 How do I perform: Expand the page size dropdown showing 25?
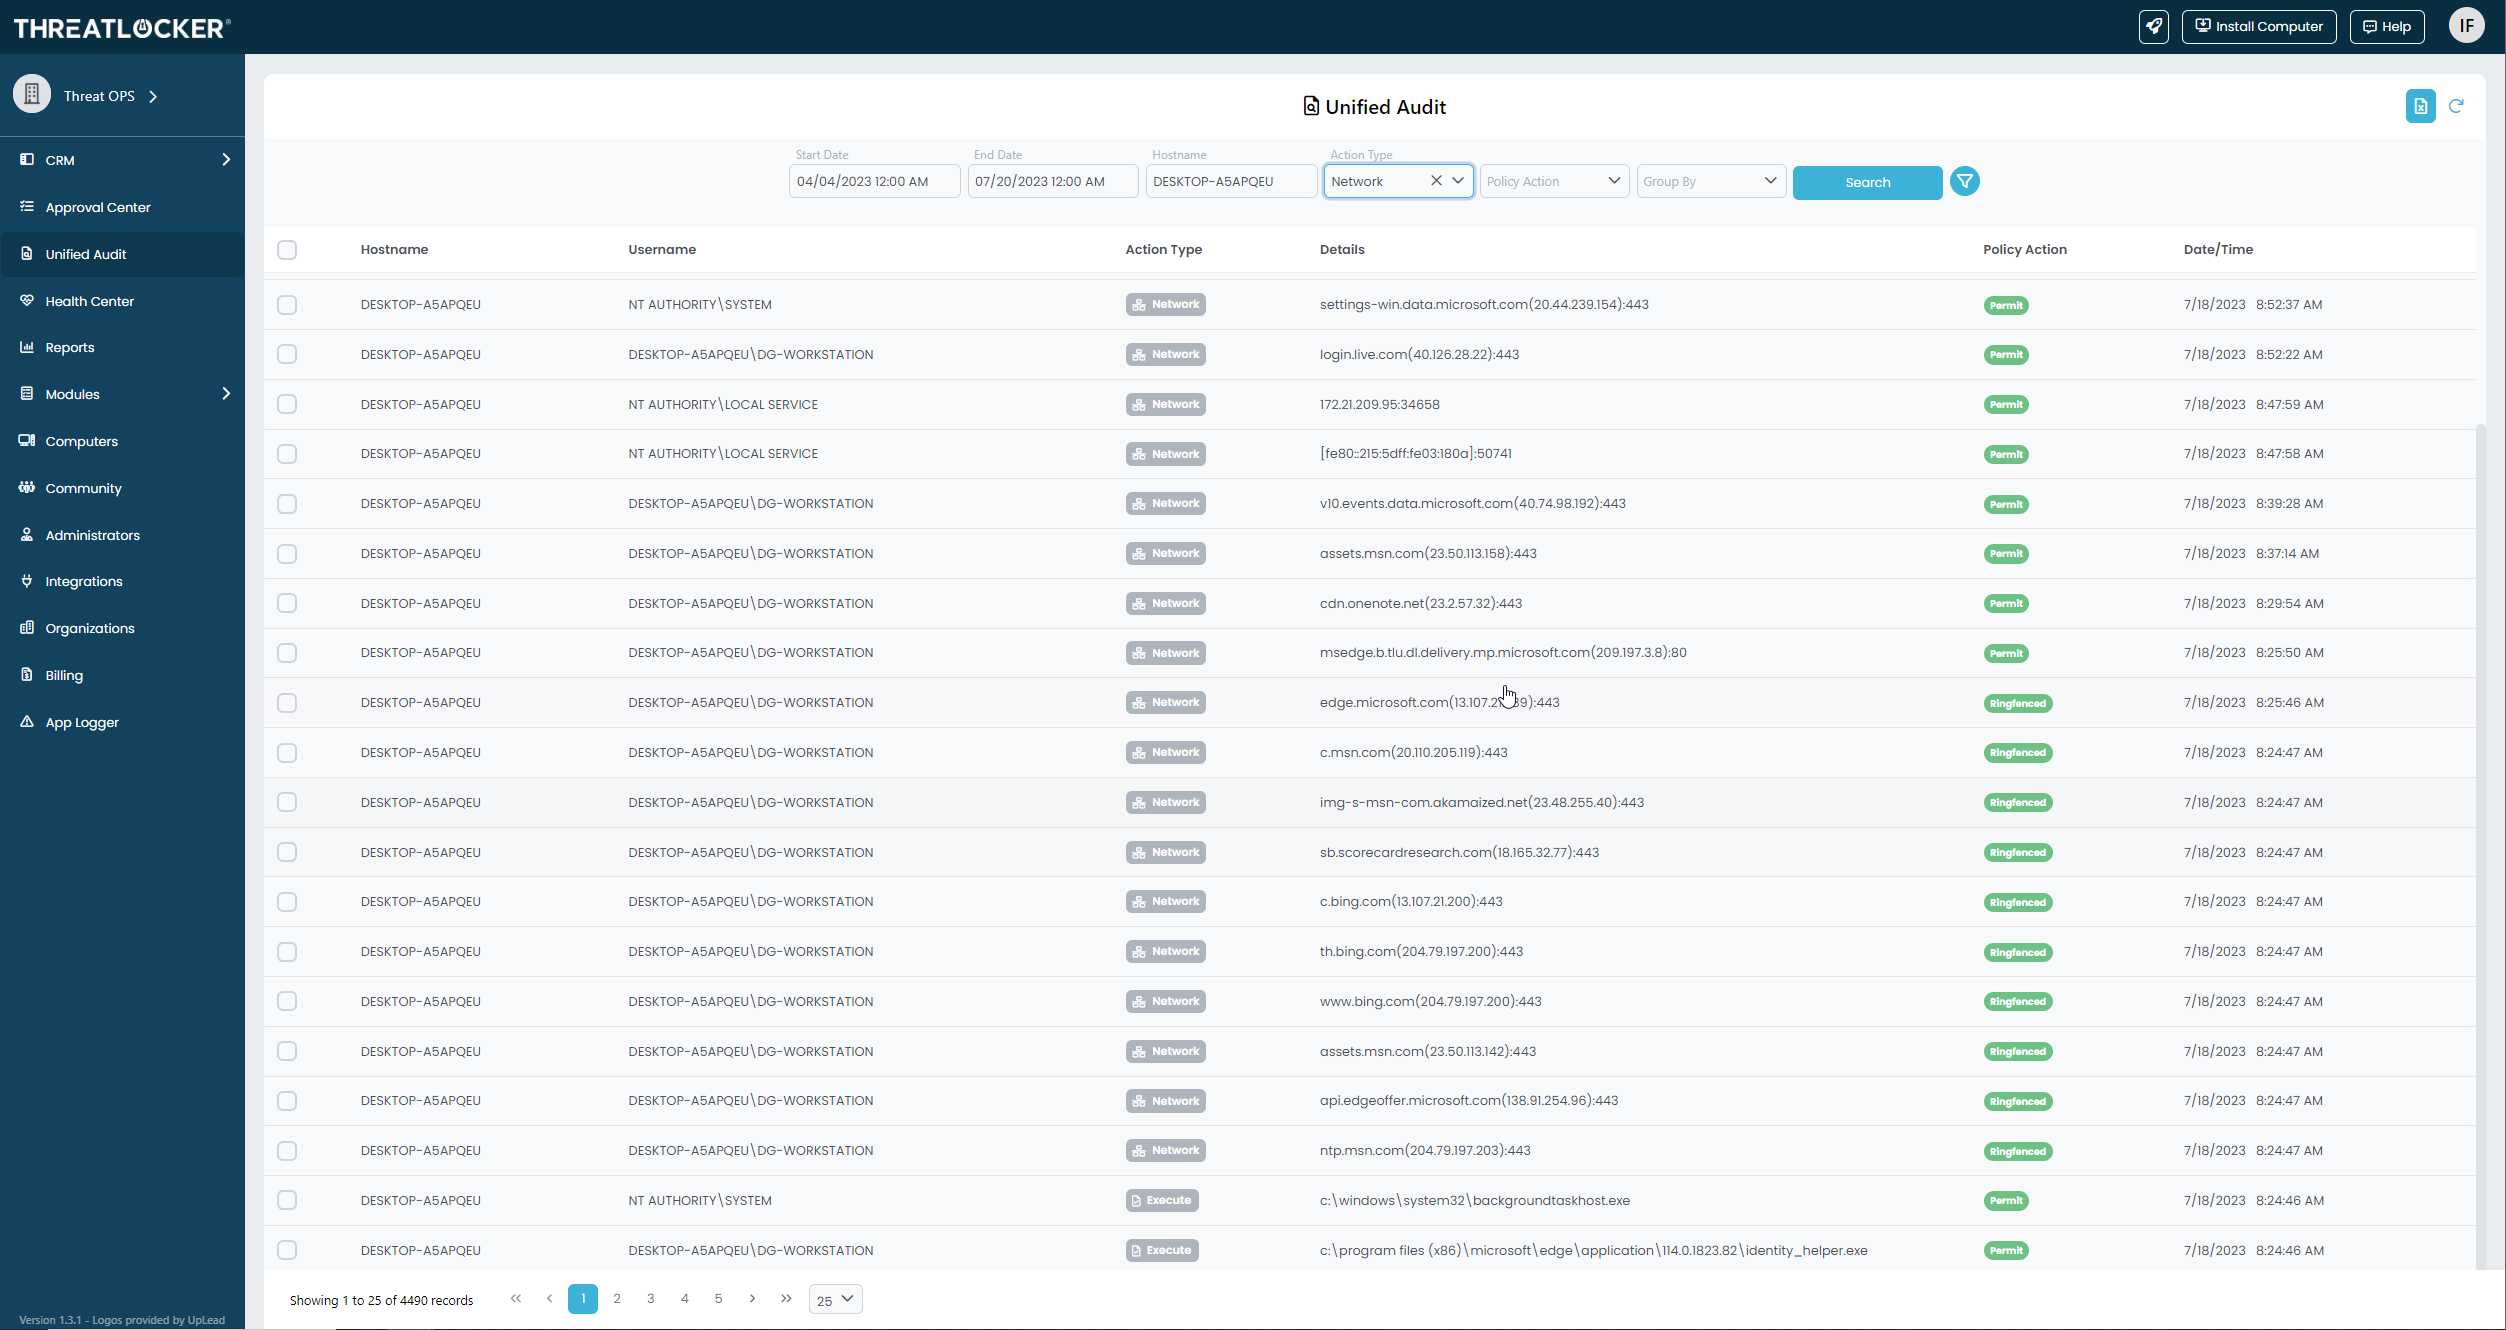click(x=835, y=1300)
